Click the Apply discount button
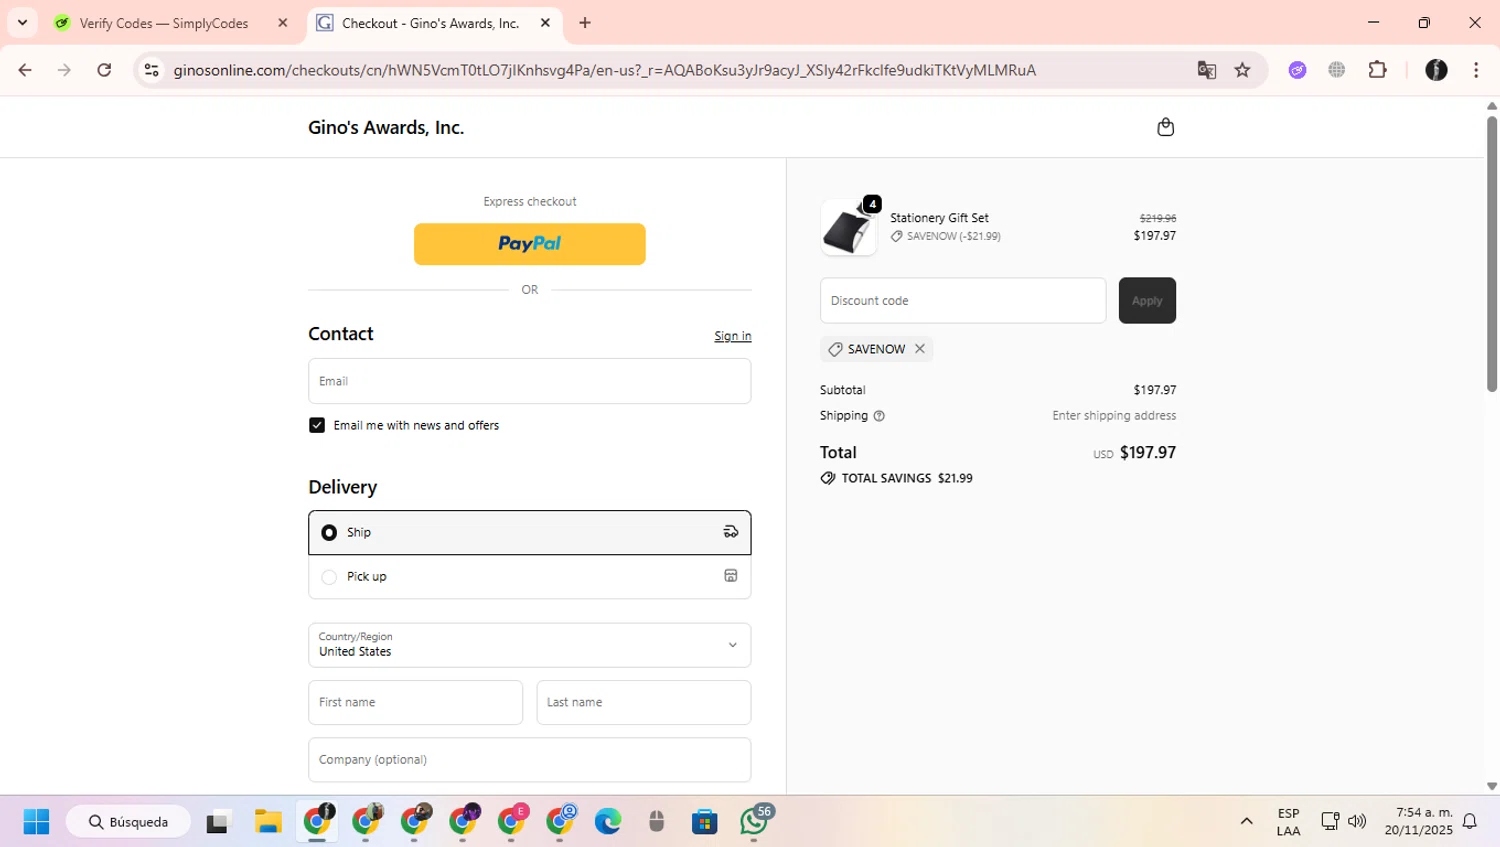 pyautogui.click(x=1147, y=300)
